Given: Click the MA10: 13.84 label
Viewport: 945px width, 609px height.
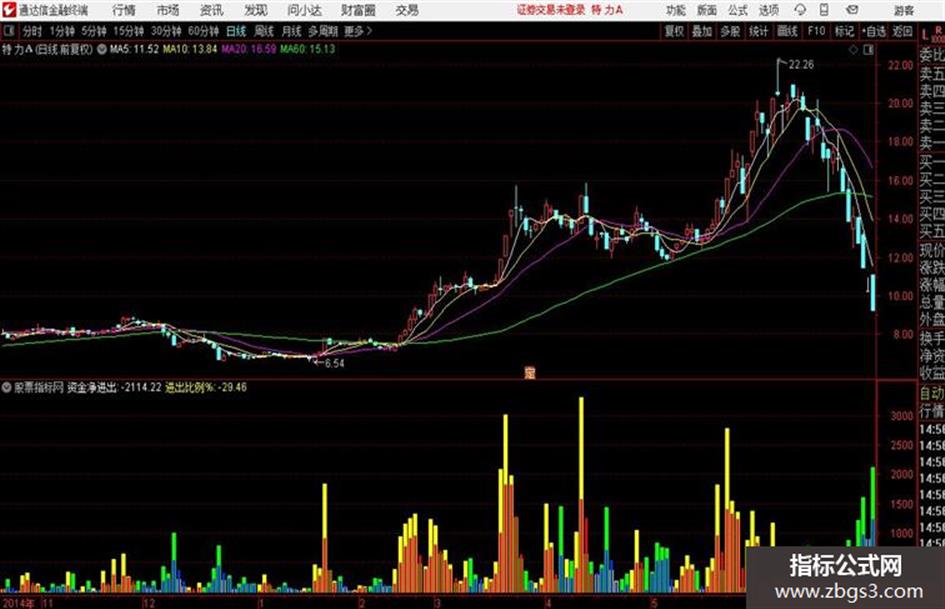Looking at the screenshot, I should [190, 49].
